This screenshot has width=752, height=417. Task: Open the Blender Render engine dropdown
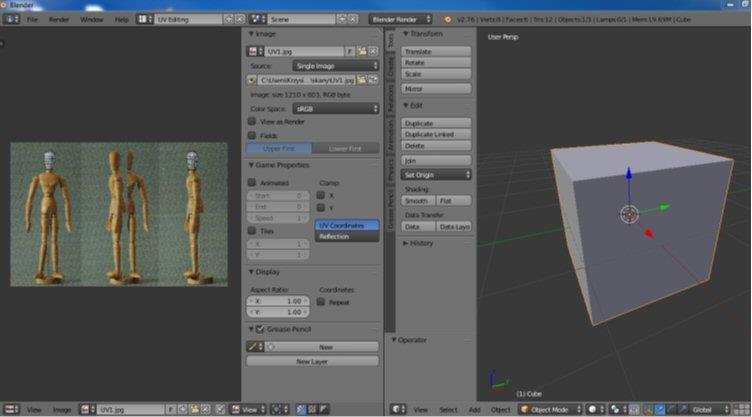click(x=400, y=19)
